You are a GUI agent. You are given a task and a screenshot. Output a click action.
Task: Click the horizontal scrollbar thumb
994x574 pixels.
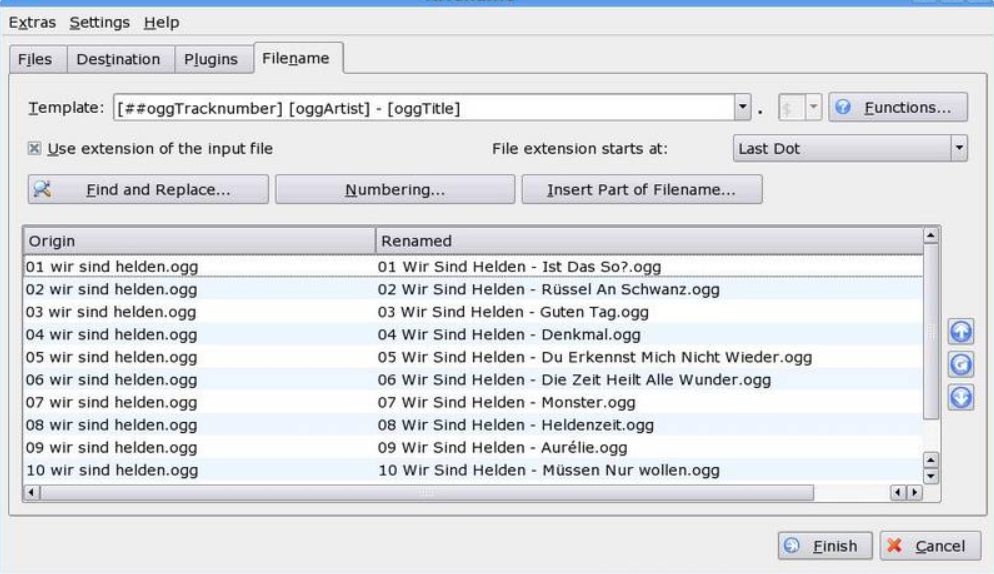point(427,492)
